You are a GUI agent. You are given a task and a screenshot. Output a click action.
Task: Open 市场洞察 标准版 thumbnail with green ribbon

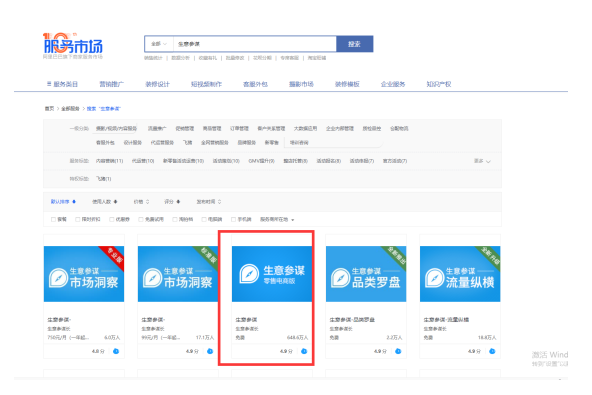click(x=178, y=274)
